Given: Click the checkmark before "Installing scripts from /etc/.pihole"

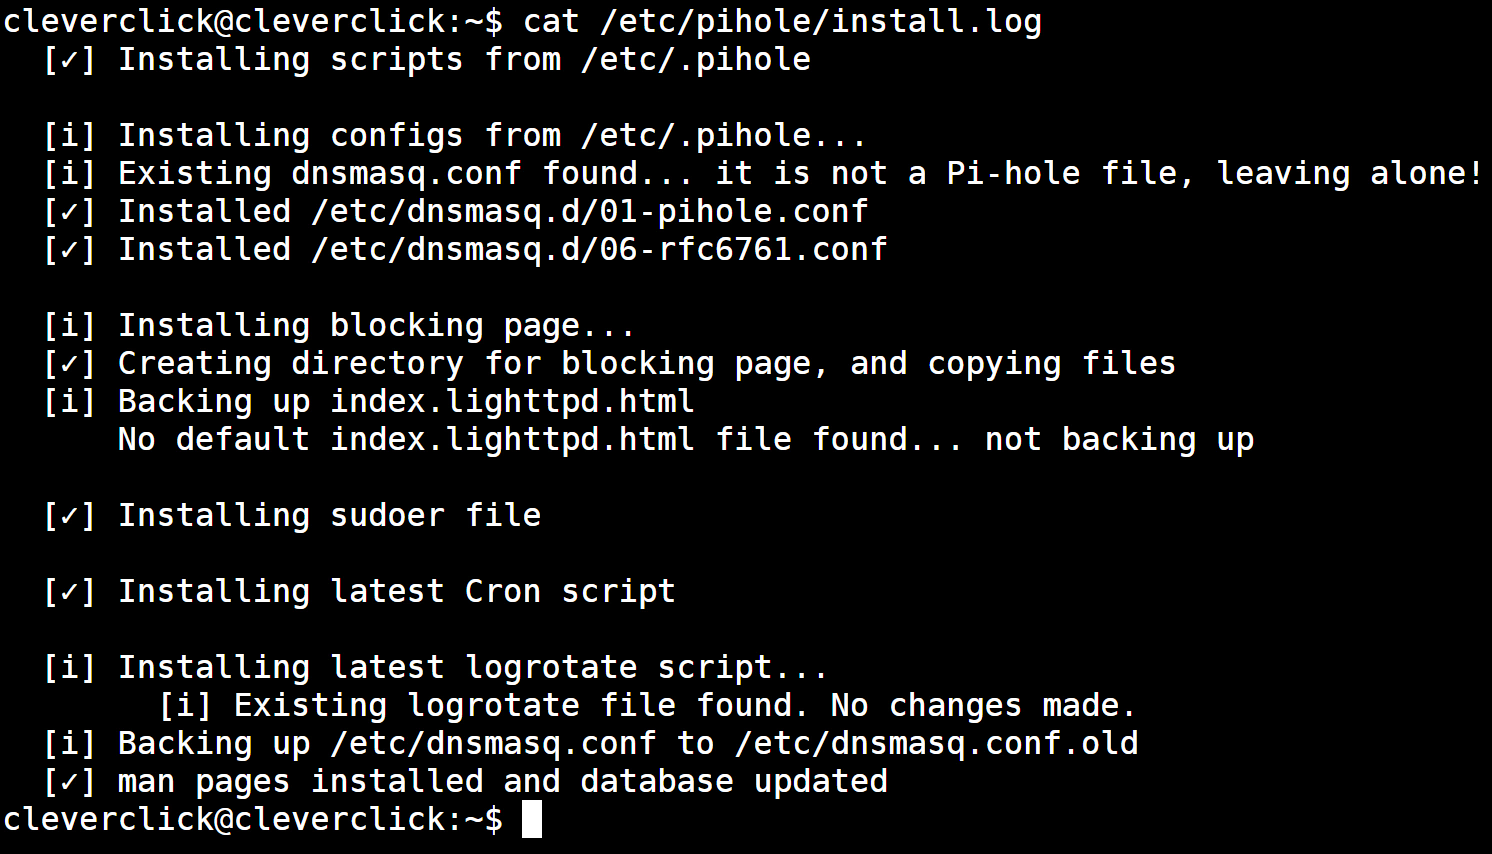Looking at the screenshot, I should [69, 60].
